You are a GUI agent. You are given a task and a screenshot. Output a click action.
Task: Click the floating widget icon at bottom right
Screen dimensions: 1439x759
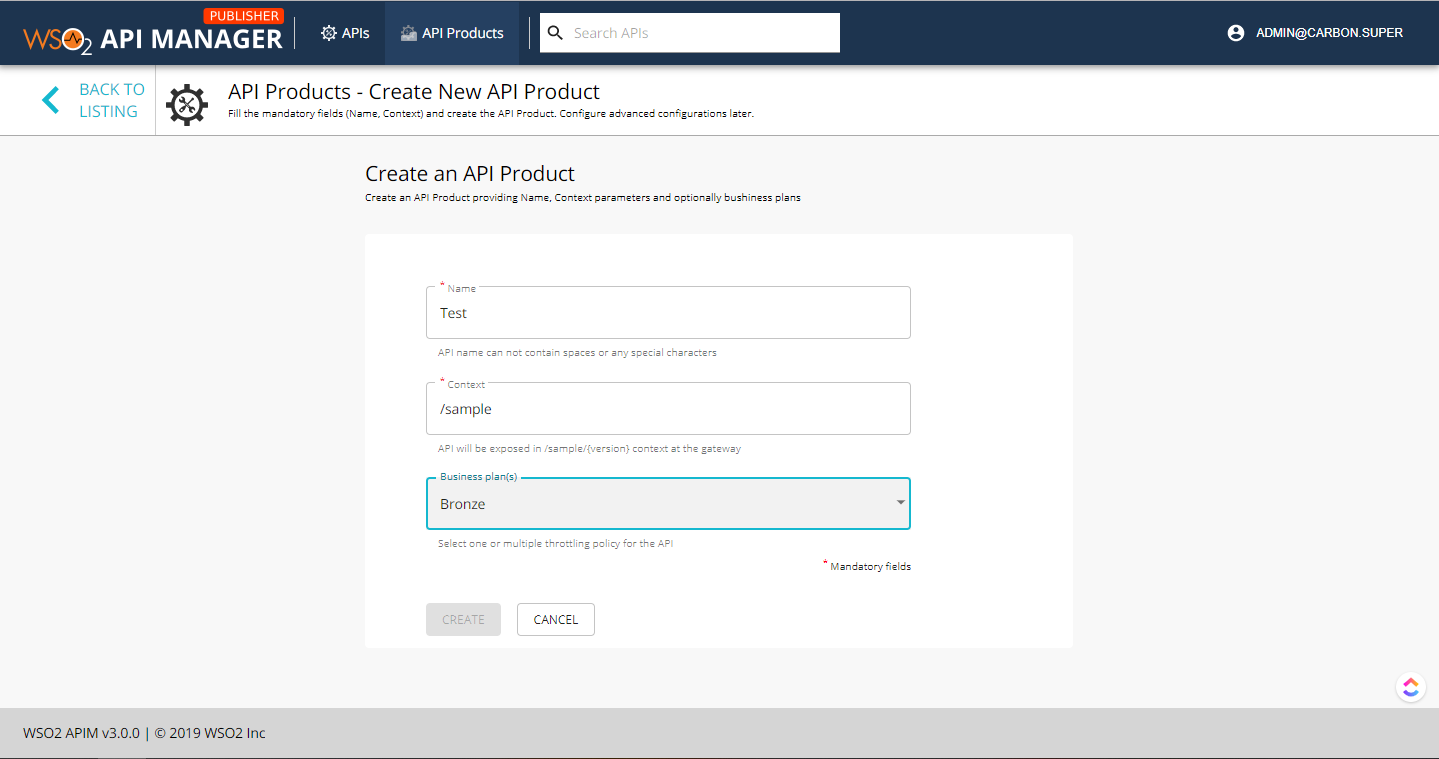click(1410, 687)
